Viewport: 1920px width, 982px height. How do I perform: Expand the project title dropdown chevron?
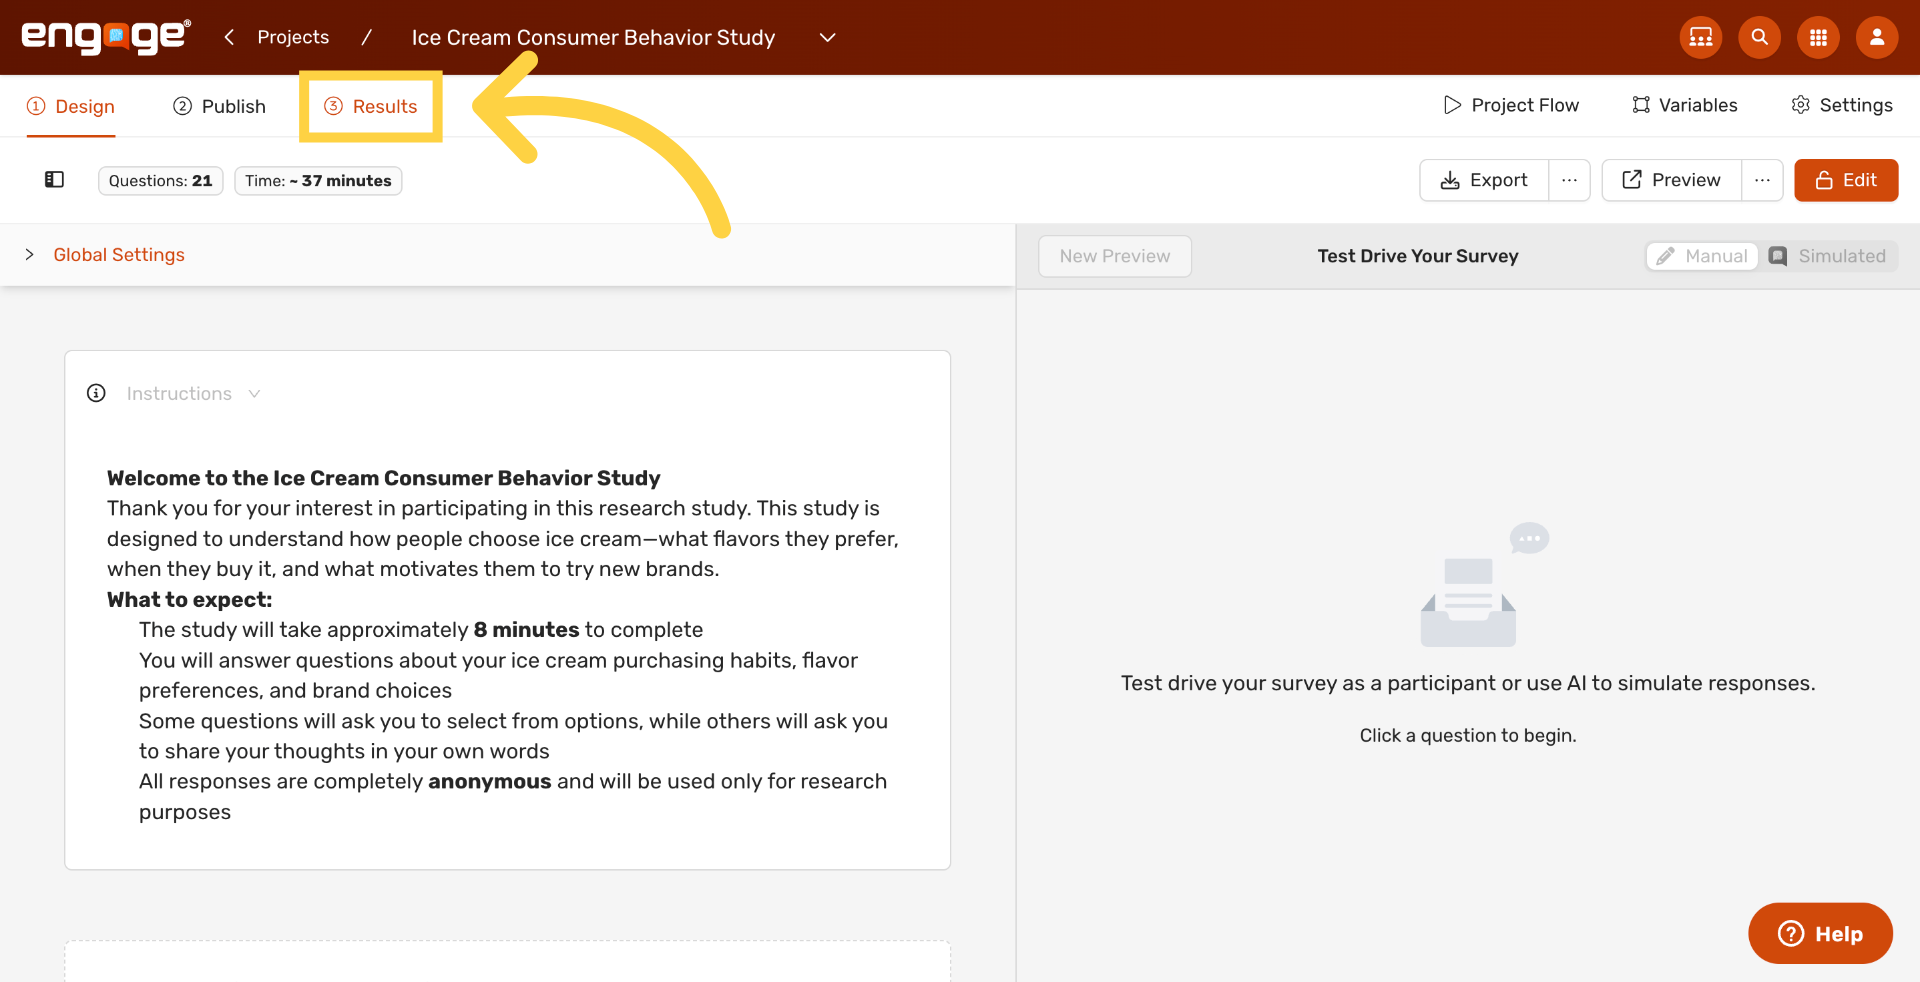[827, 37]
